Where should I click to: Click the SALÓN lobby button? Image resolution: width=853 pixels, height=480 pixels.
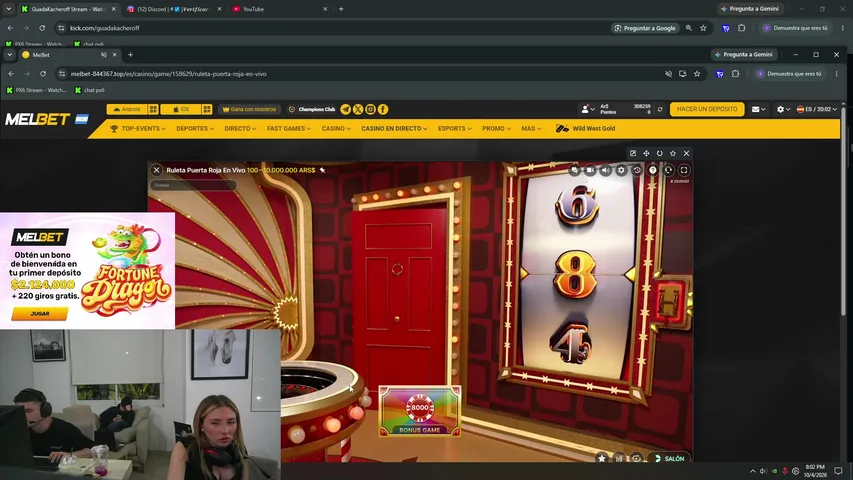tap(669, 458)
